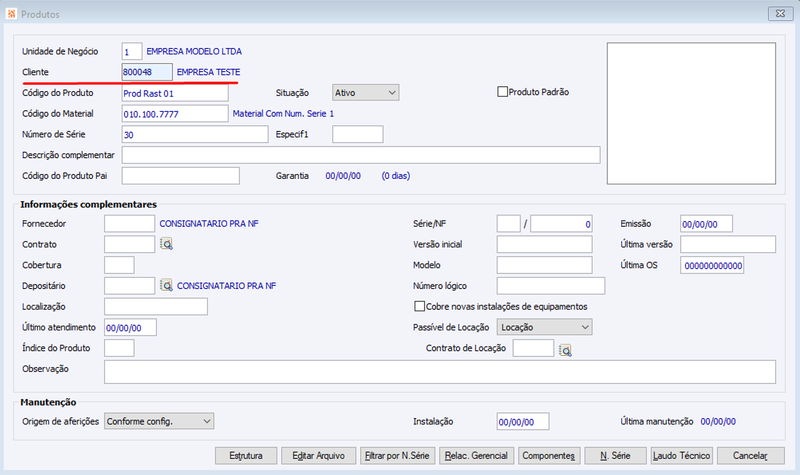Click the Estrutura button
800x475 pixels.
246,456
